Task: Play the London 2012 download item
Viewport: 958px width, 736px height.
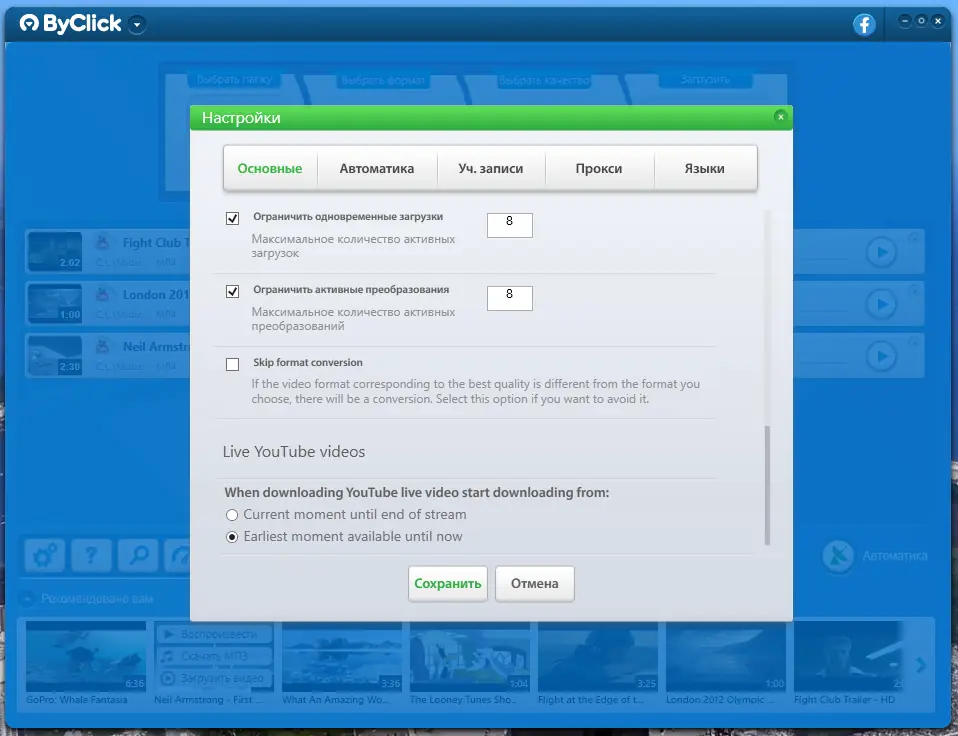Action: coord(881,304)
